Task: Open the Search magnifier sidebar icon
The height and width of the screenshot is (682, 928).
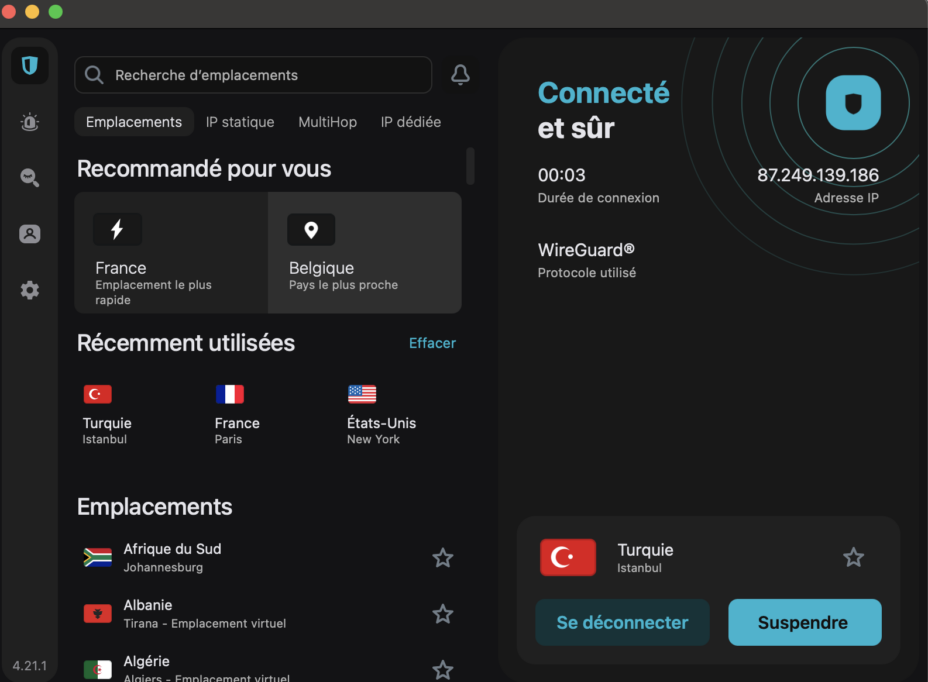Action: point(30,178)
